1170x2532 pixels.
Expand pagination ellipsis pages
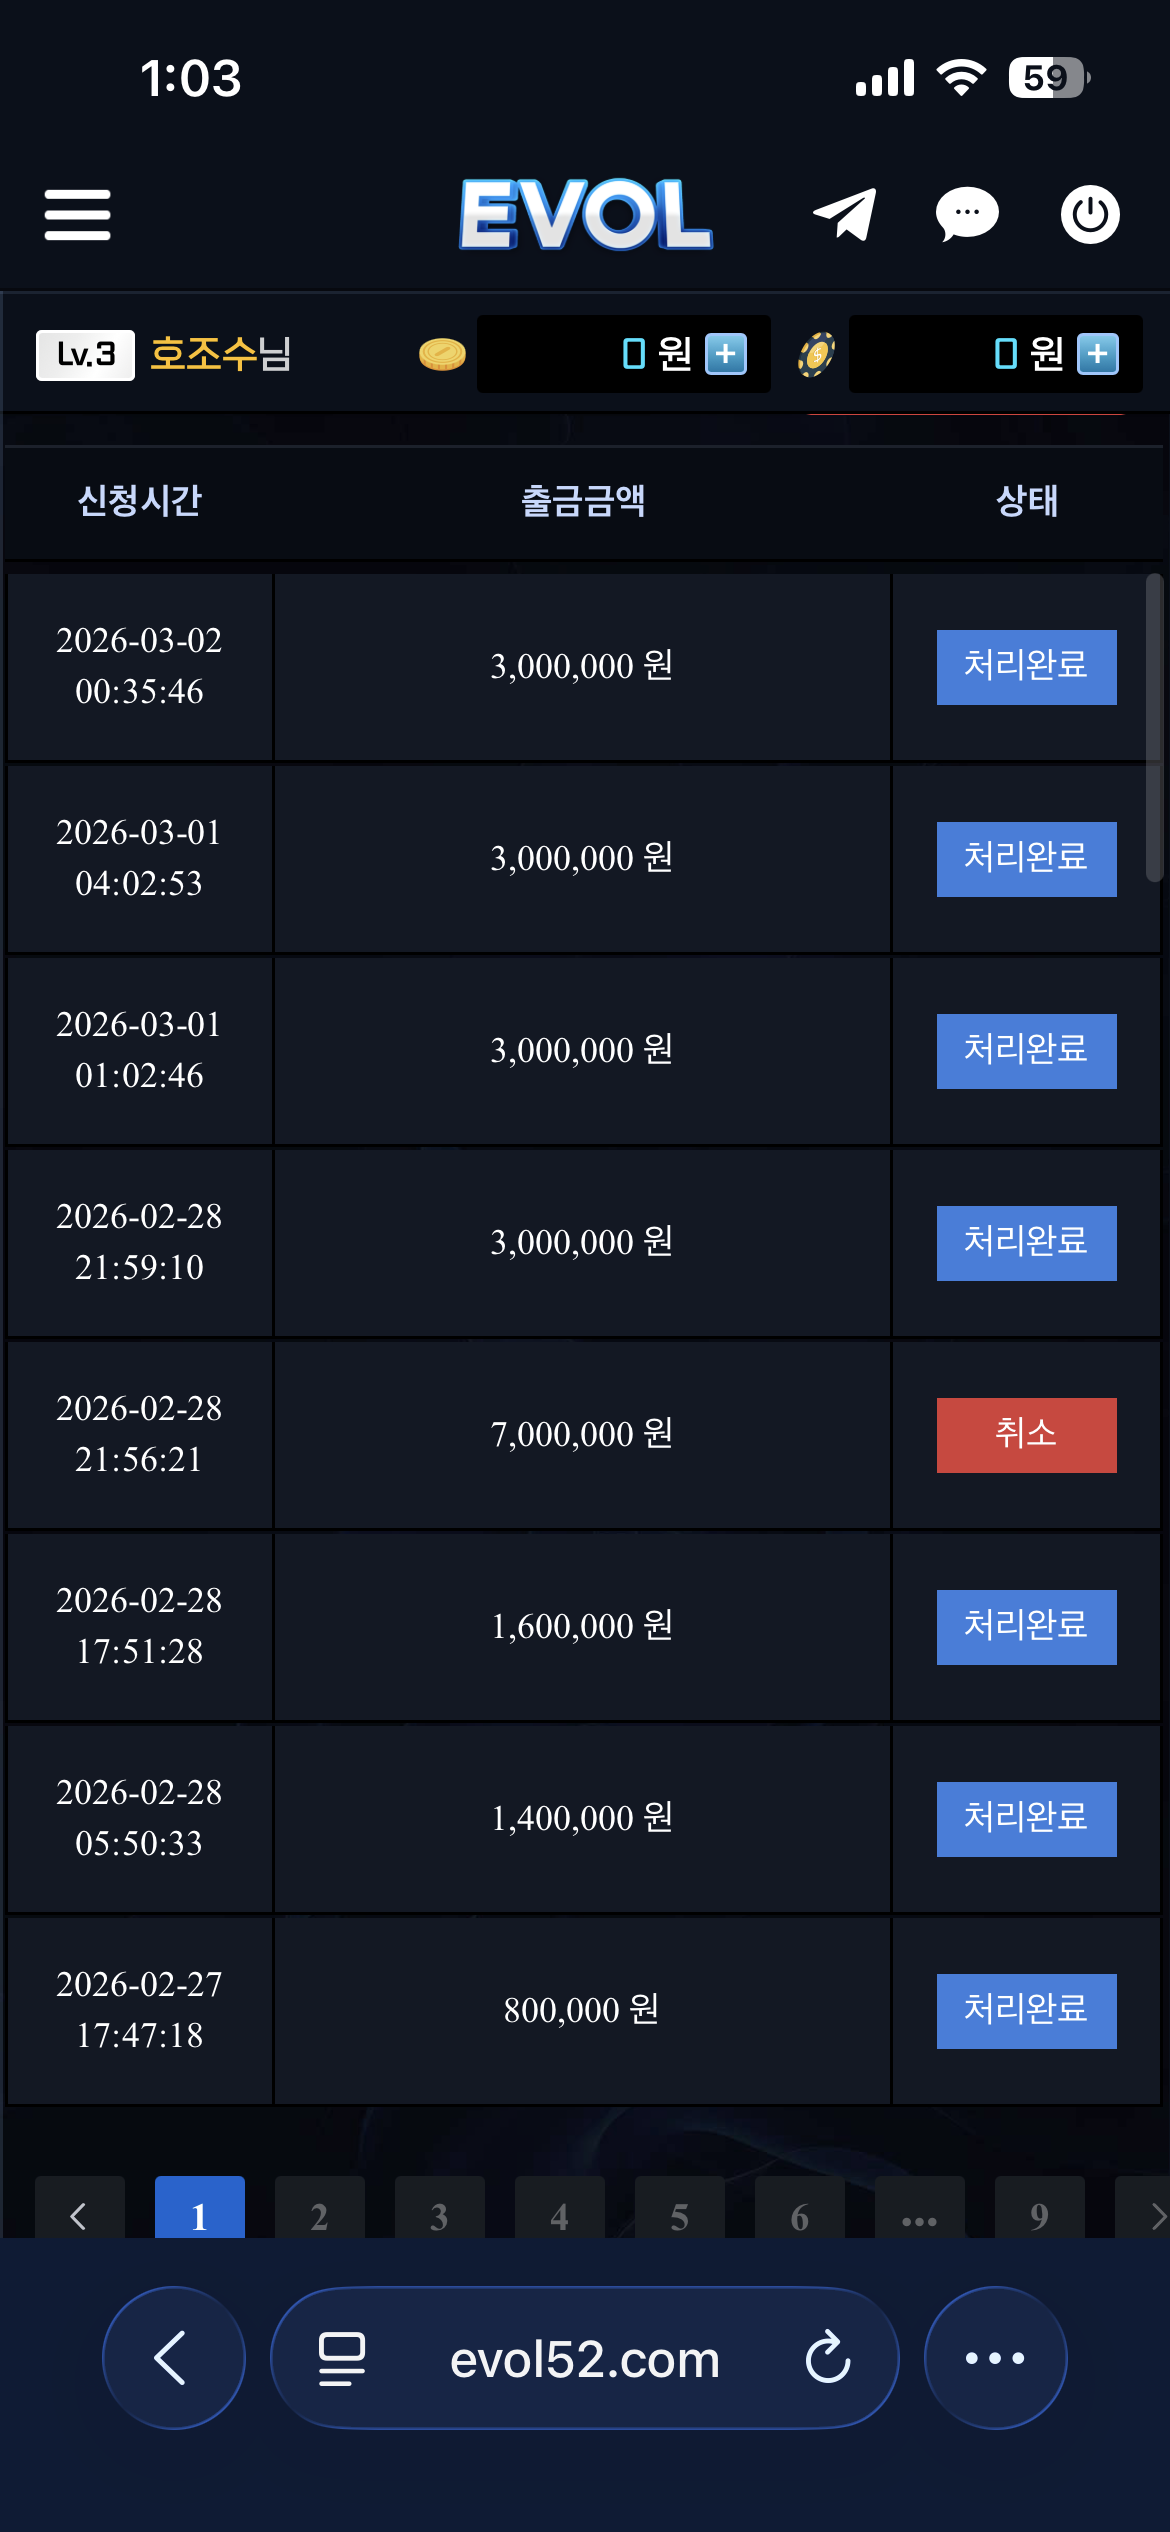[919, 2212]
